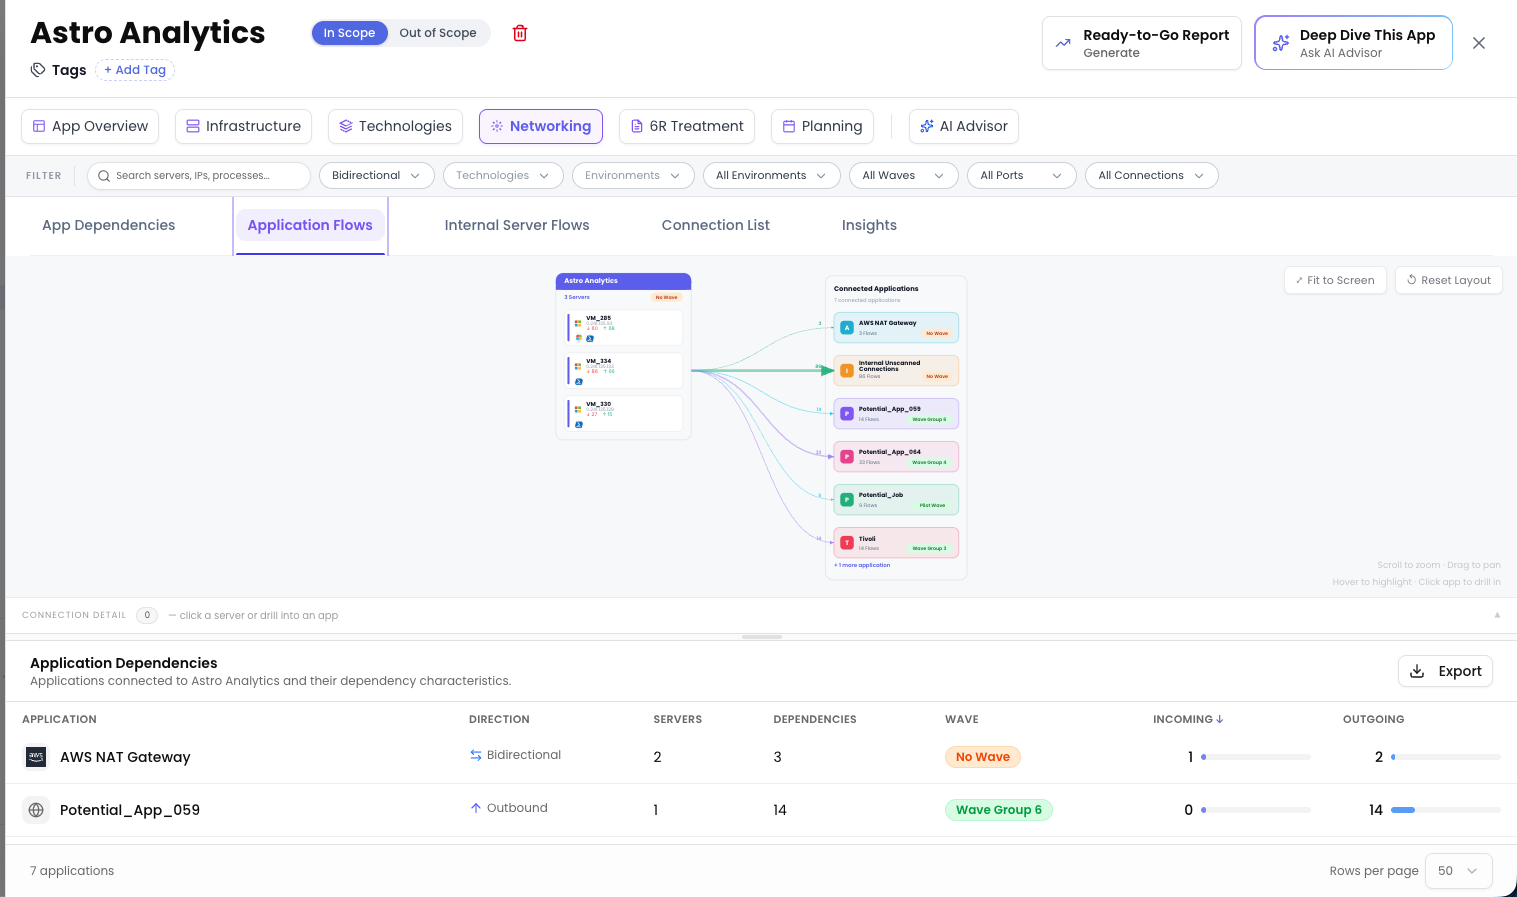This screenshot has height=897, width=1517.
Task: Switch to Insights sub-tab
Action: click(x=869, y=226)
